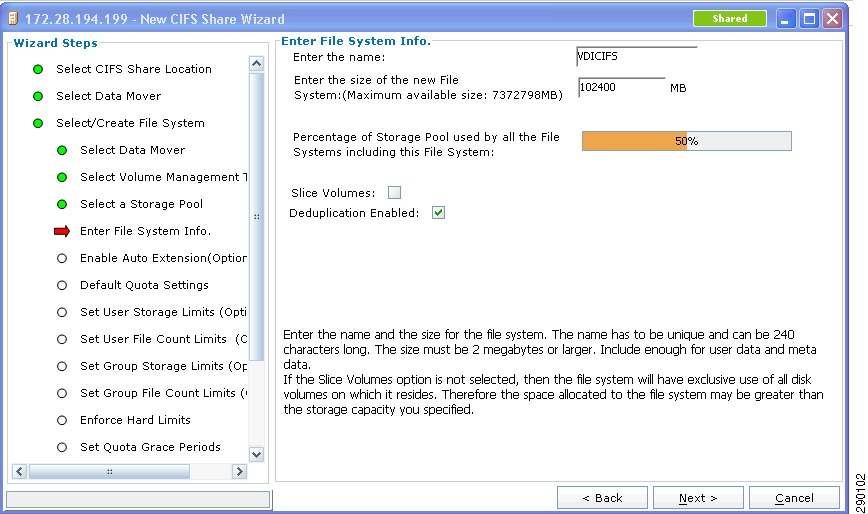Click the file system name input field
Screen dimensions: 868x514
tap(636, 56)
